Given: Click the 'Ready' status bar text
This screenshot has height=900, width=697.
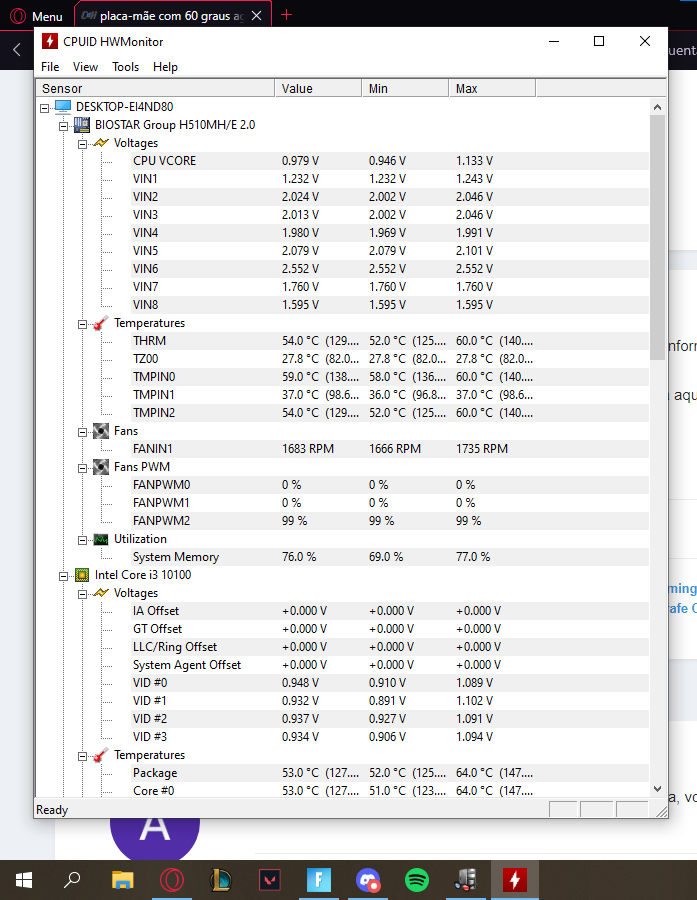Looking at the screenshot, I should pyautogui.click(x=52, y=810).
